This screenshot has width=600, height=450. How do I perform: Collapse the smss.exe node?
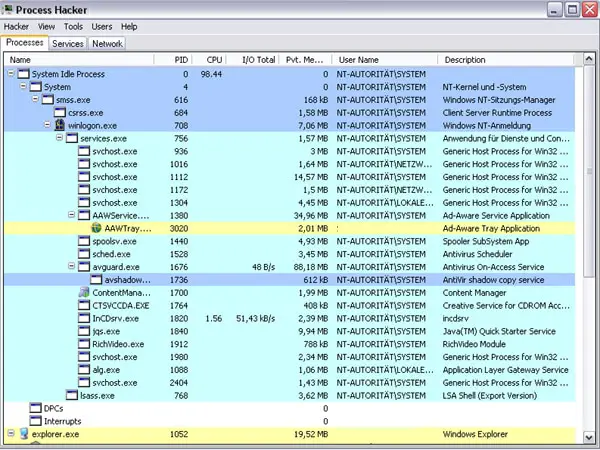[x=35, y=99]
